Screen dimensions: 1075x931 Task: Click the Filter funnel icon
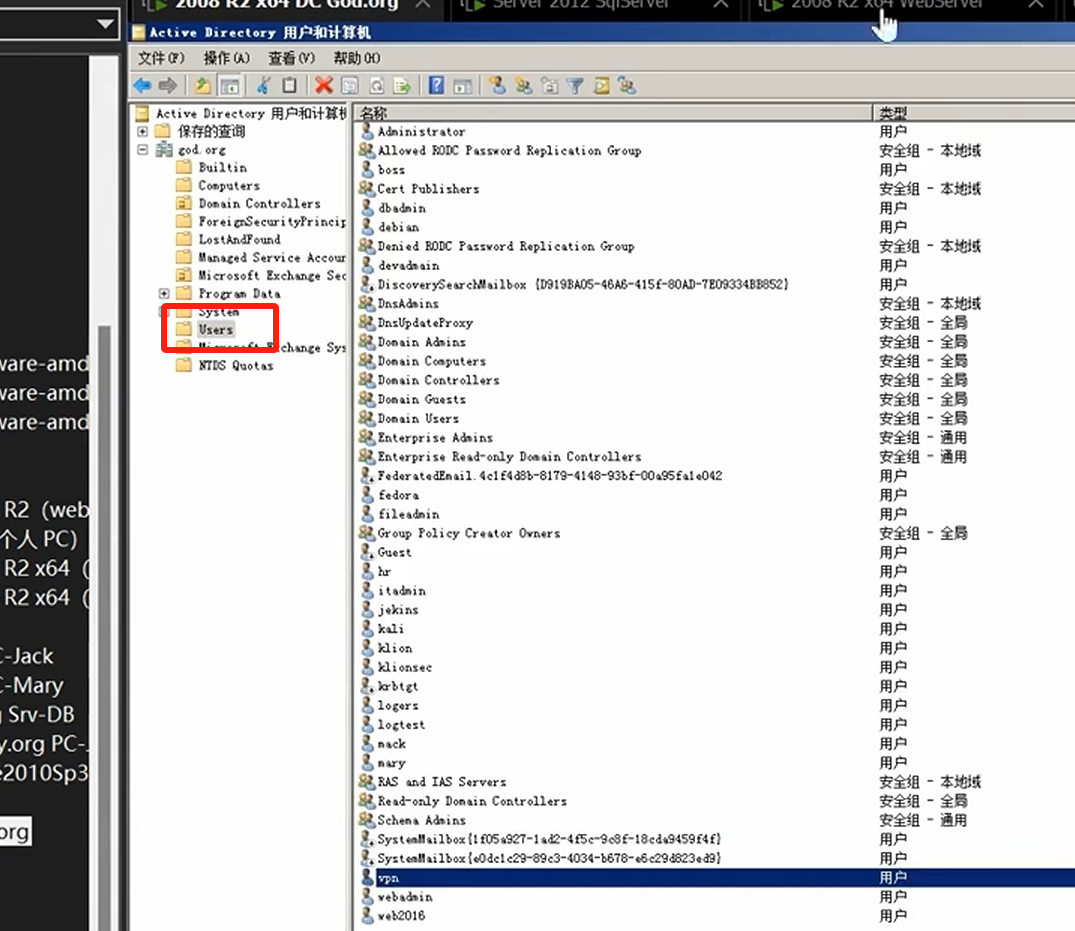(575, 86)
